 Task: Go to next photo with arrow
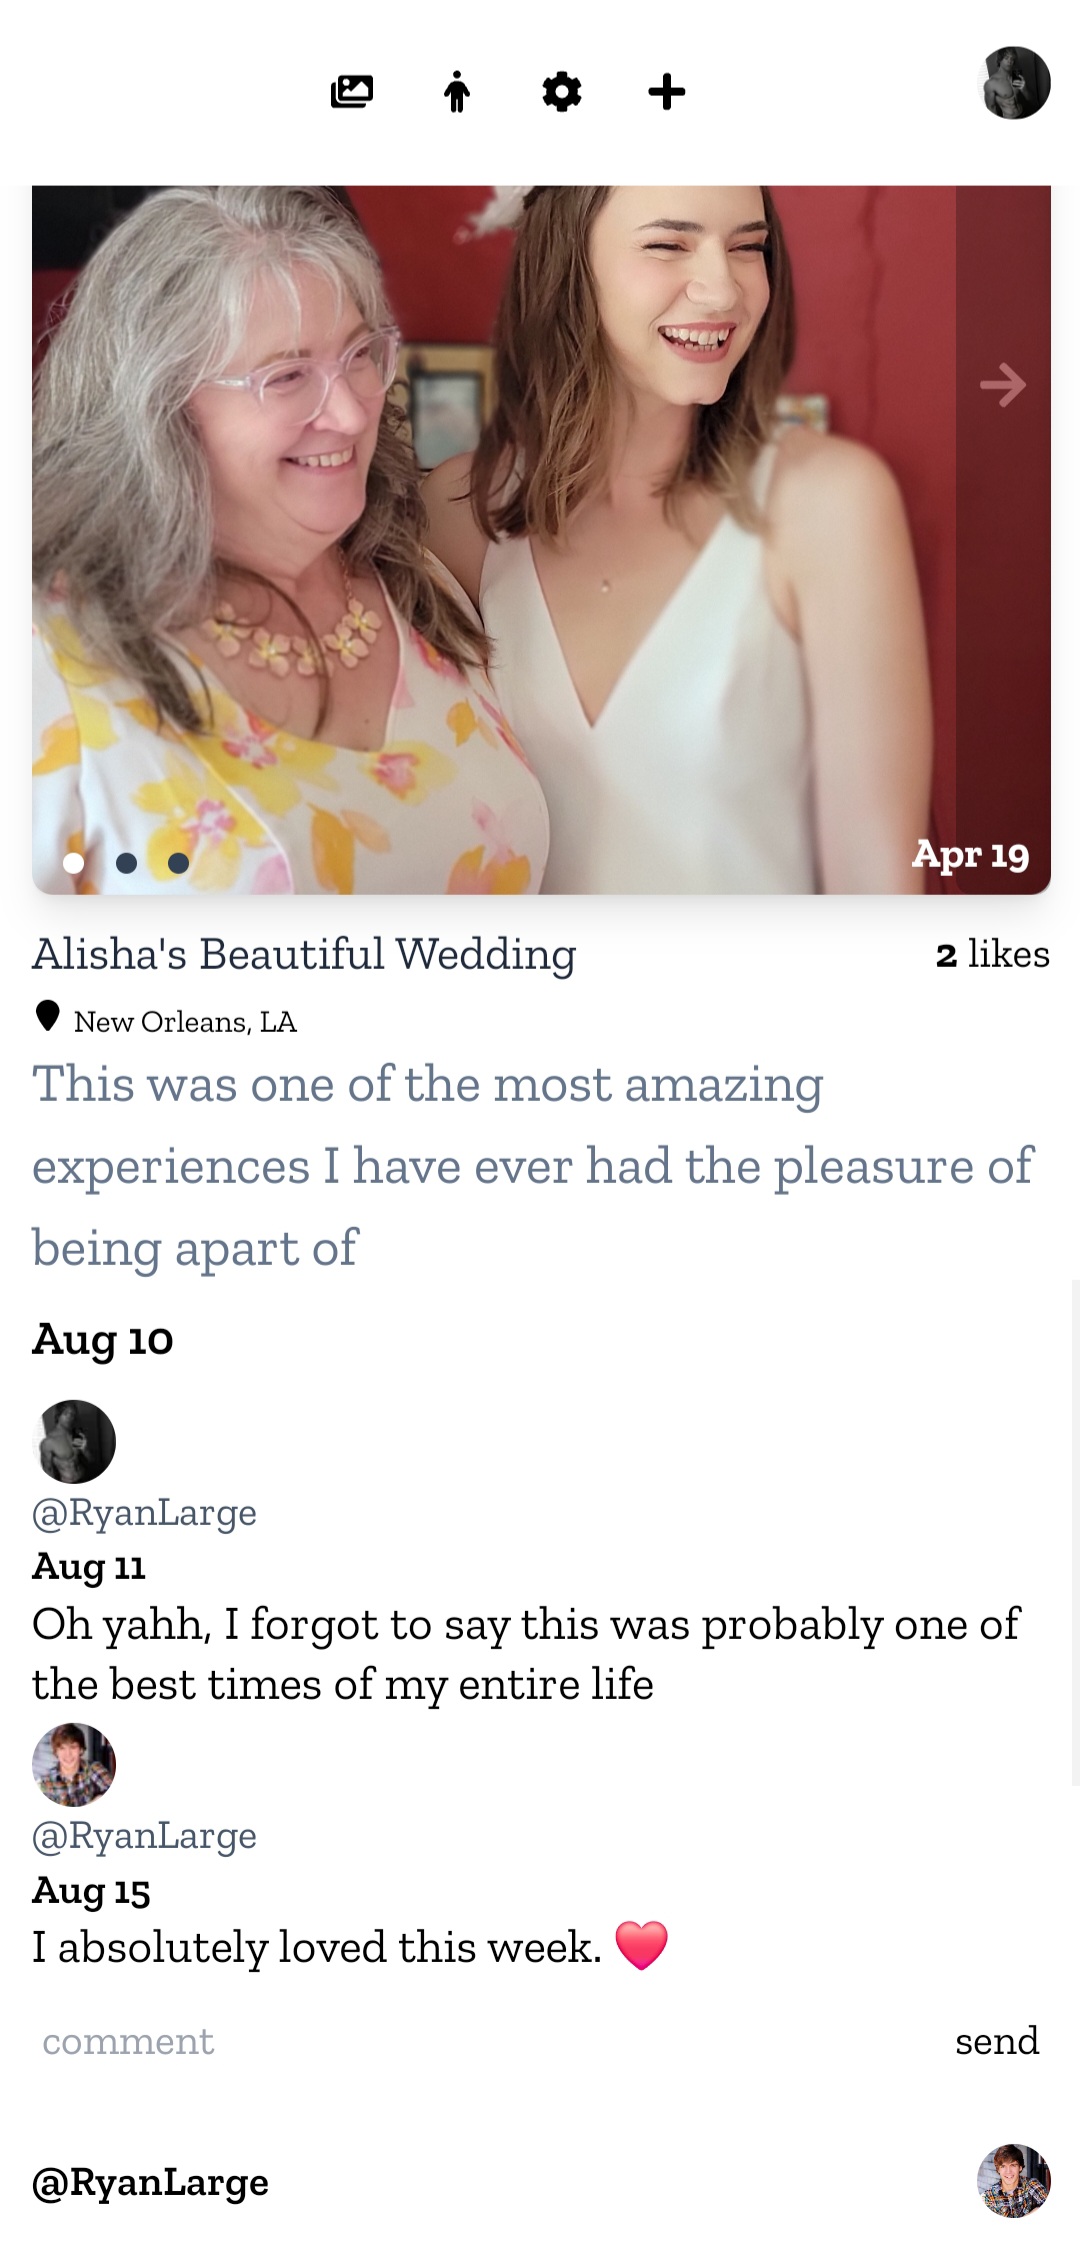1003,385
